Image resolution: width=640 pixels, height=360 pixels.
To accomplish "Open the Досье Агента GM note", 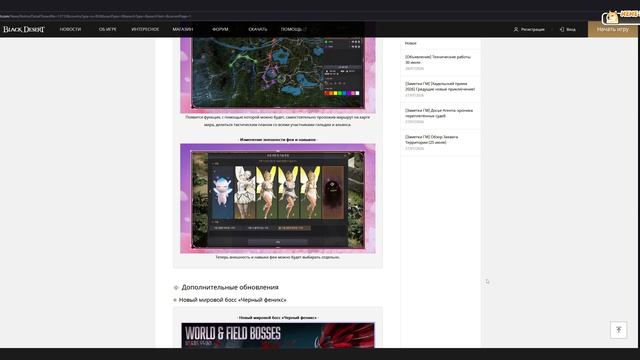I will (x=440, y=116).
